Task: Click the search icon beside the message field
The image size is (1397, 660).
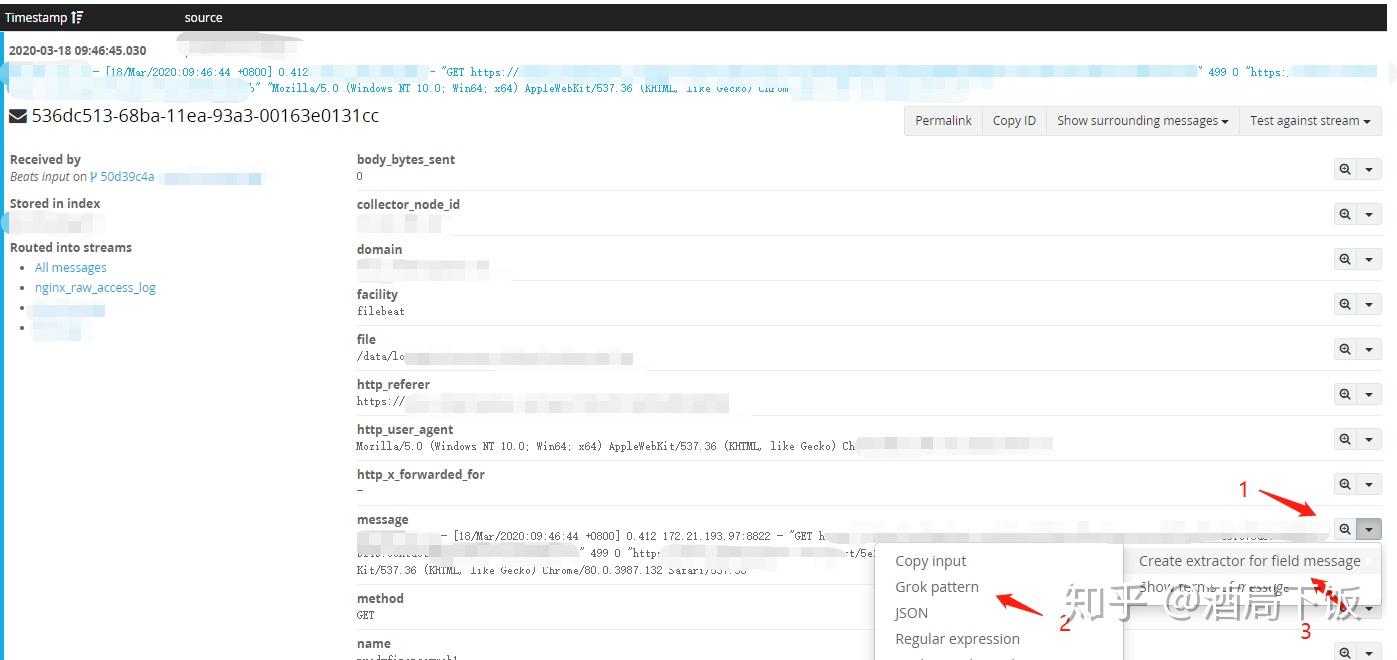Action: pyautogui.click(x=1346, y=528)
